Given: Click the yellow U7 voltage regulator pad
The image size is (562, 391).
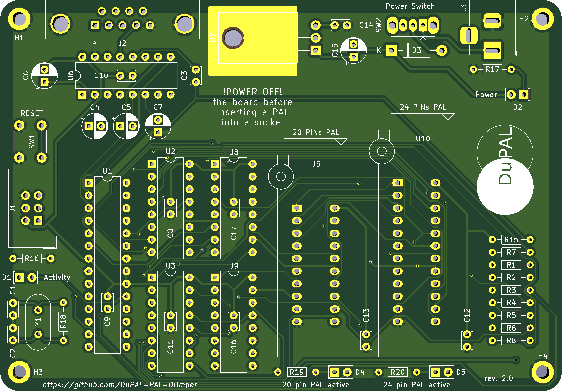Looking at the screenshot, I should tap(253, 41).
